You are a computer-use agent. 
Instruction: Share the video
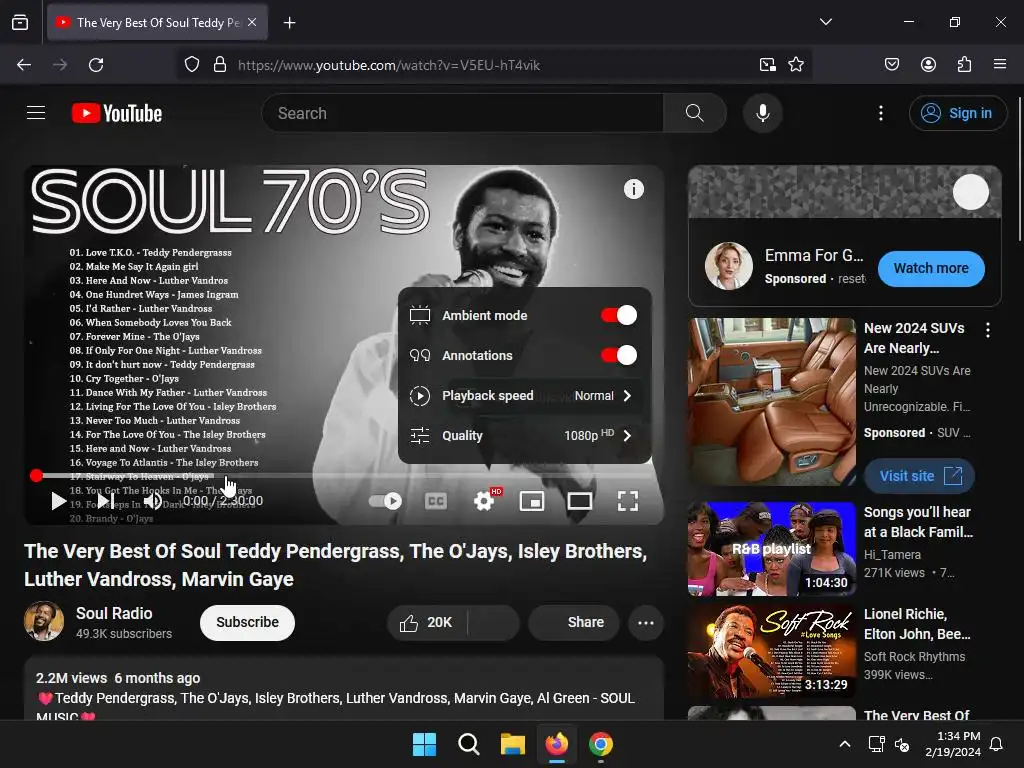coord(574,622)
